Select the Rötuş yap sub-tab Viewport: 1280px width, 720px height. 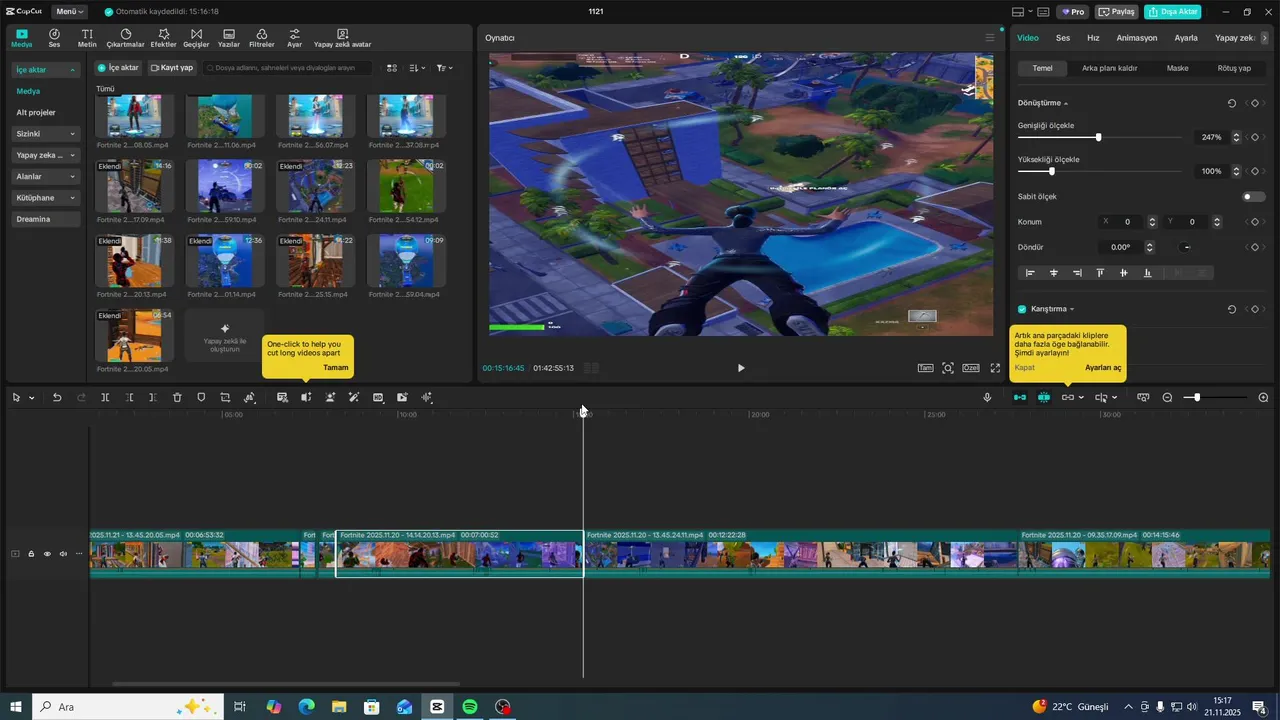point(1234,68)
